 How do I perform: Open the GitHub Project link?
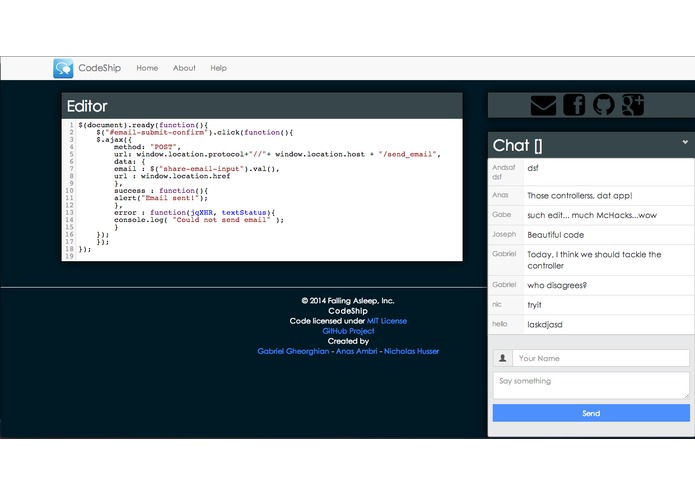pos(348,331)
